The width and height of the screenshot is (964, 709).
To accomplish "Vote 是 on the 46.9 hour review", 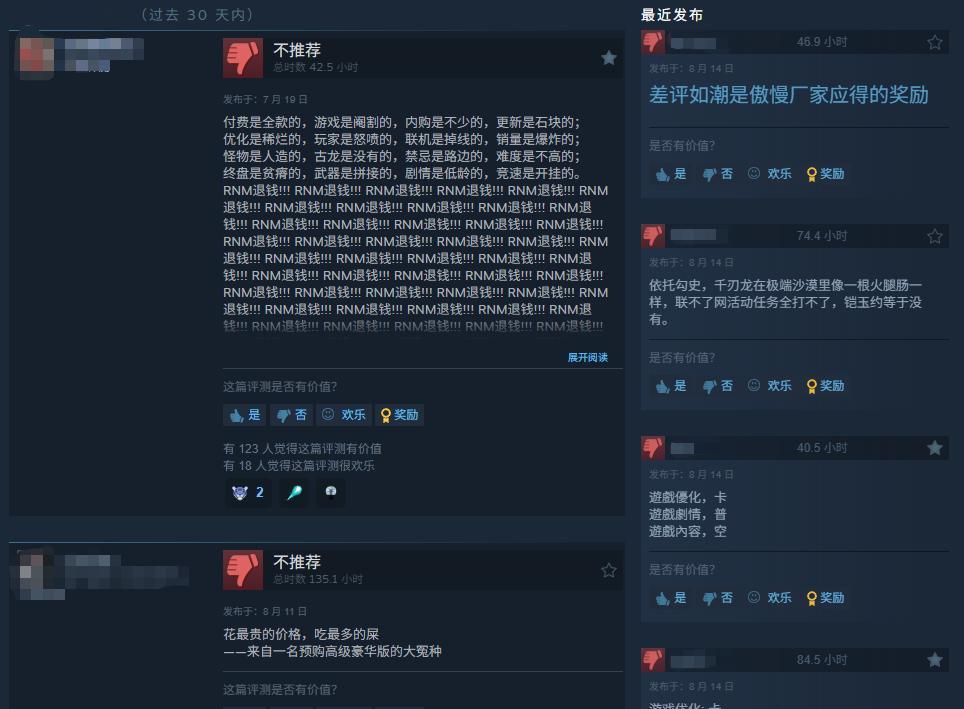I will (671, 174).
